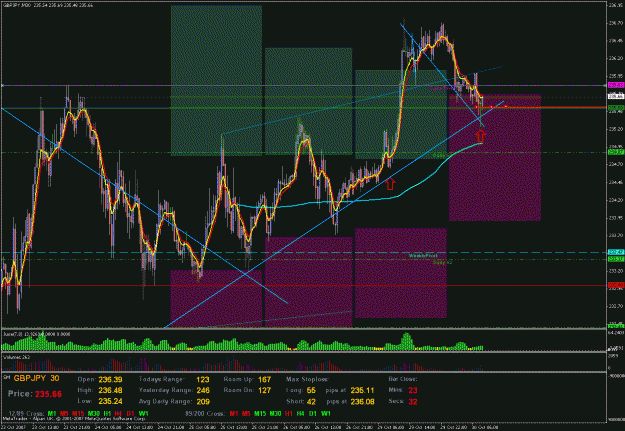Click H4 in the 89/200 Cross row

(x=301, y=414)
